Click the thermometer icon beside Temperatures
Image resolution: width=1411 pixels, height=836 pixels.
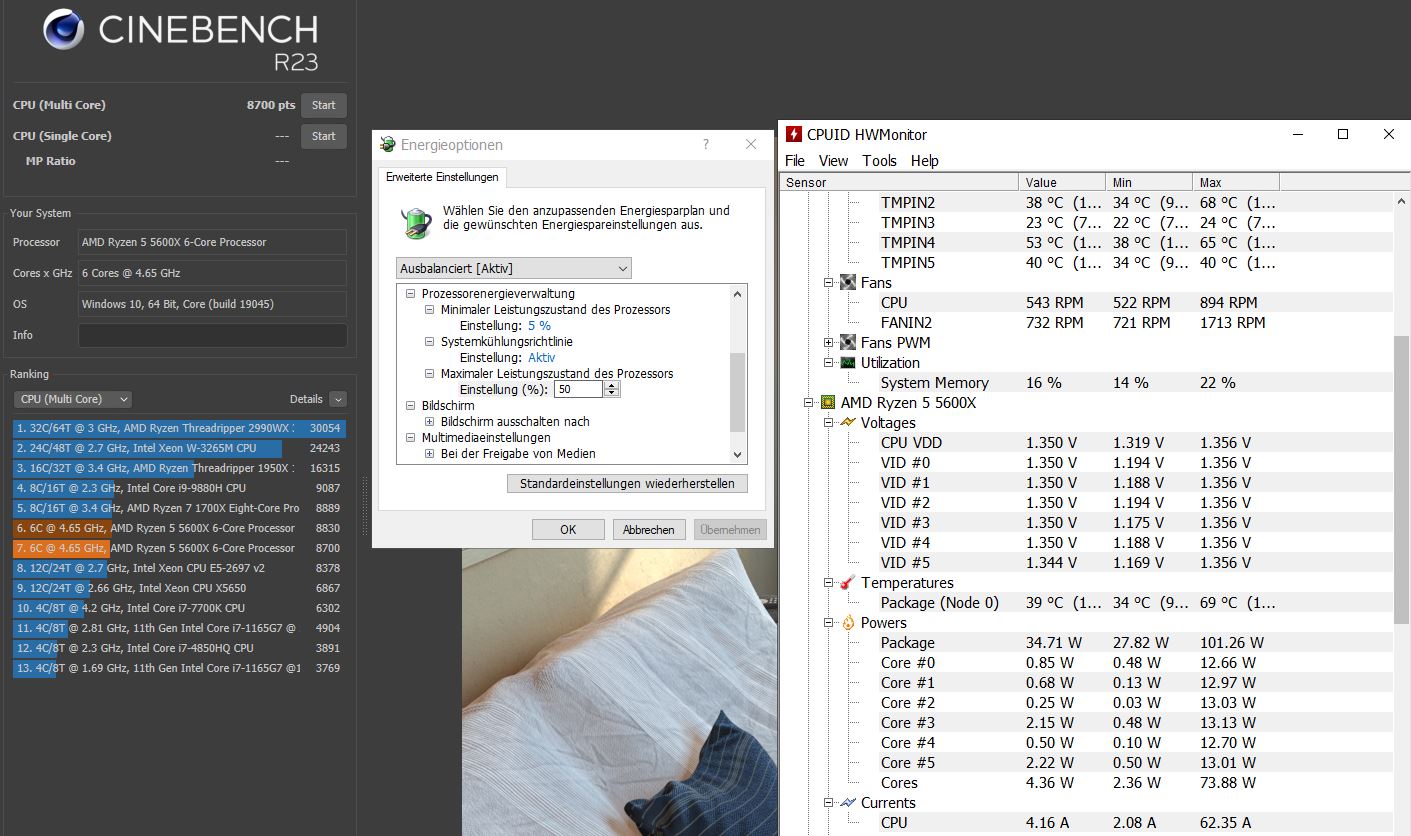[x=846, y=583]
